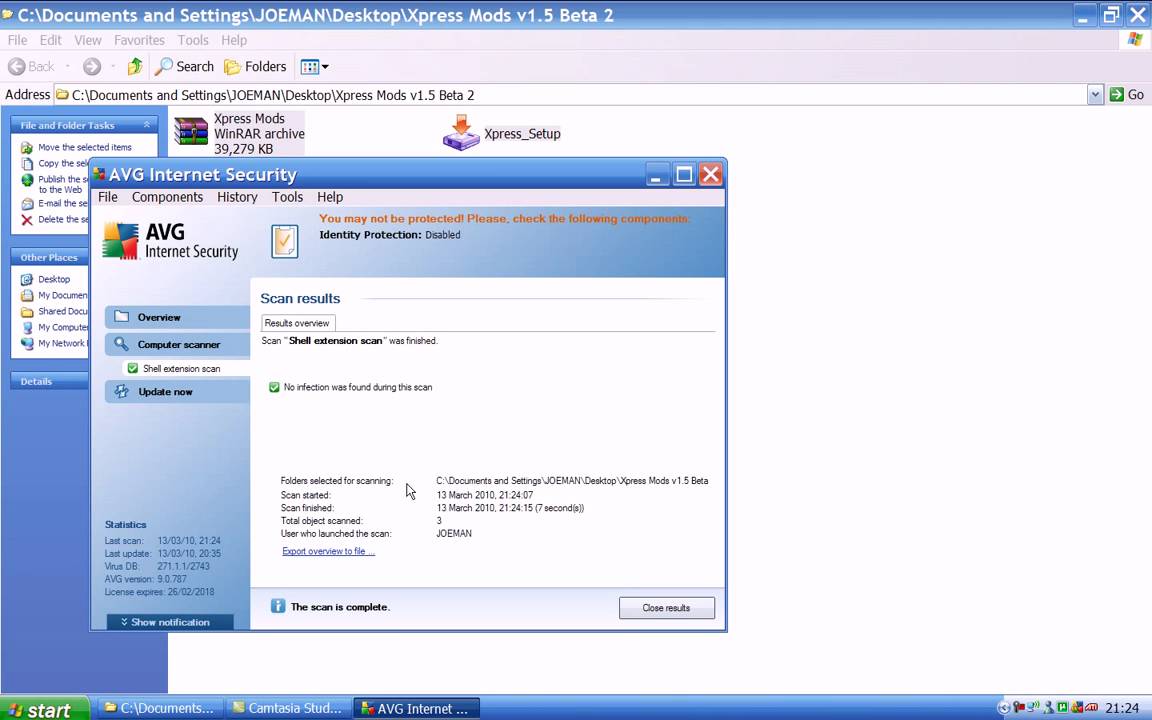Open My Documents under Other Places
This screenshot has height=720, width=1152.
pyautogui.click(x=62, y=295)
